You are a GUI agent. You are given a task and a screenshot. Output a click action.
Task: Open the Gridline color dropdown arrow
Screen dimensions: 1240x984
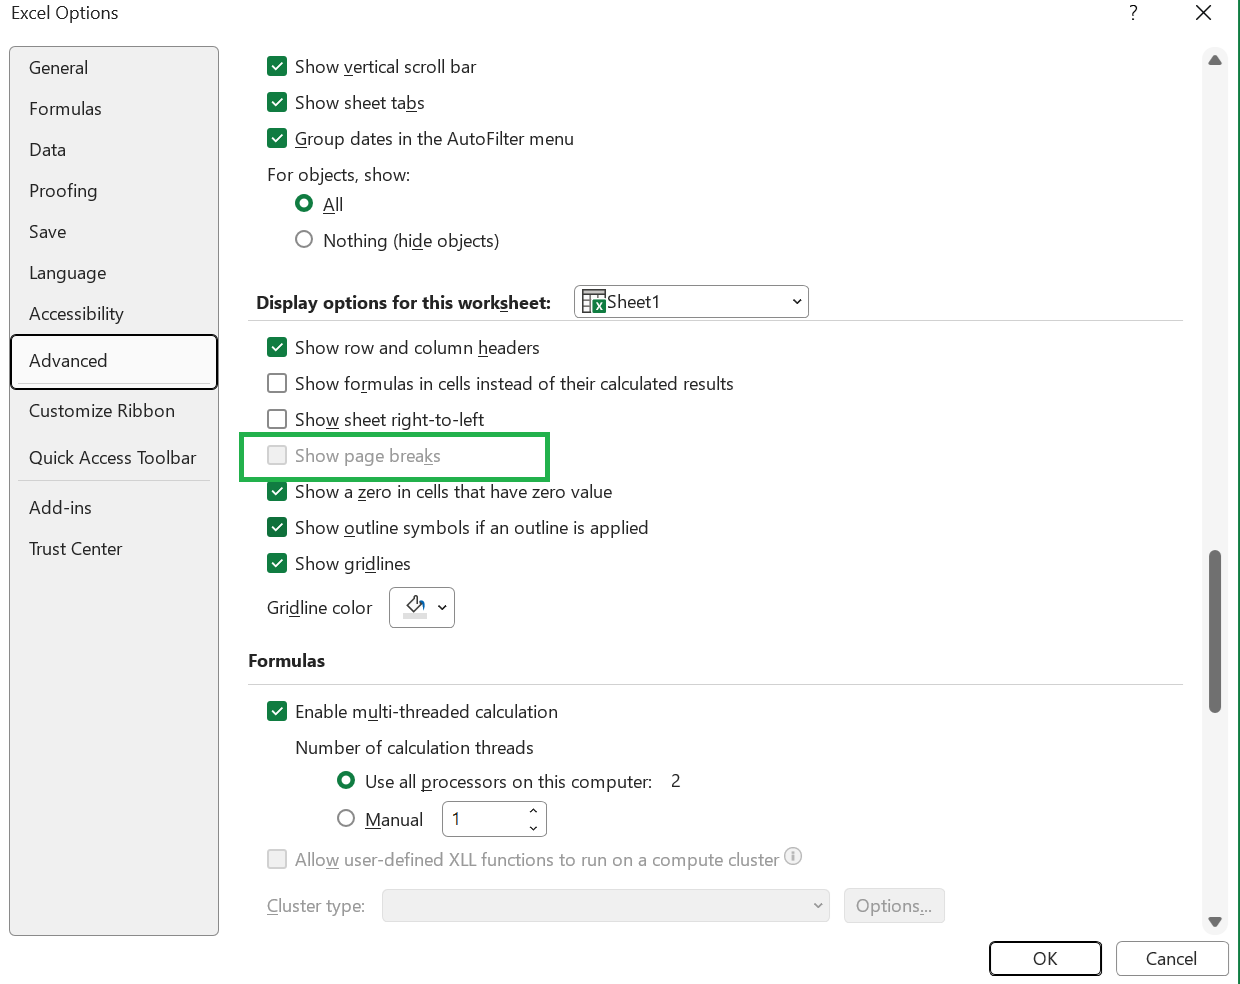tap(442, 607)
